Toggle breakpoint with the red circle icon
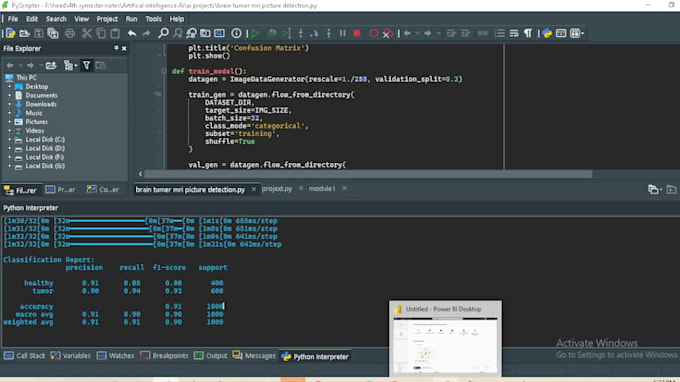 click(x=373, y=33)
